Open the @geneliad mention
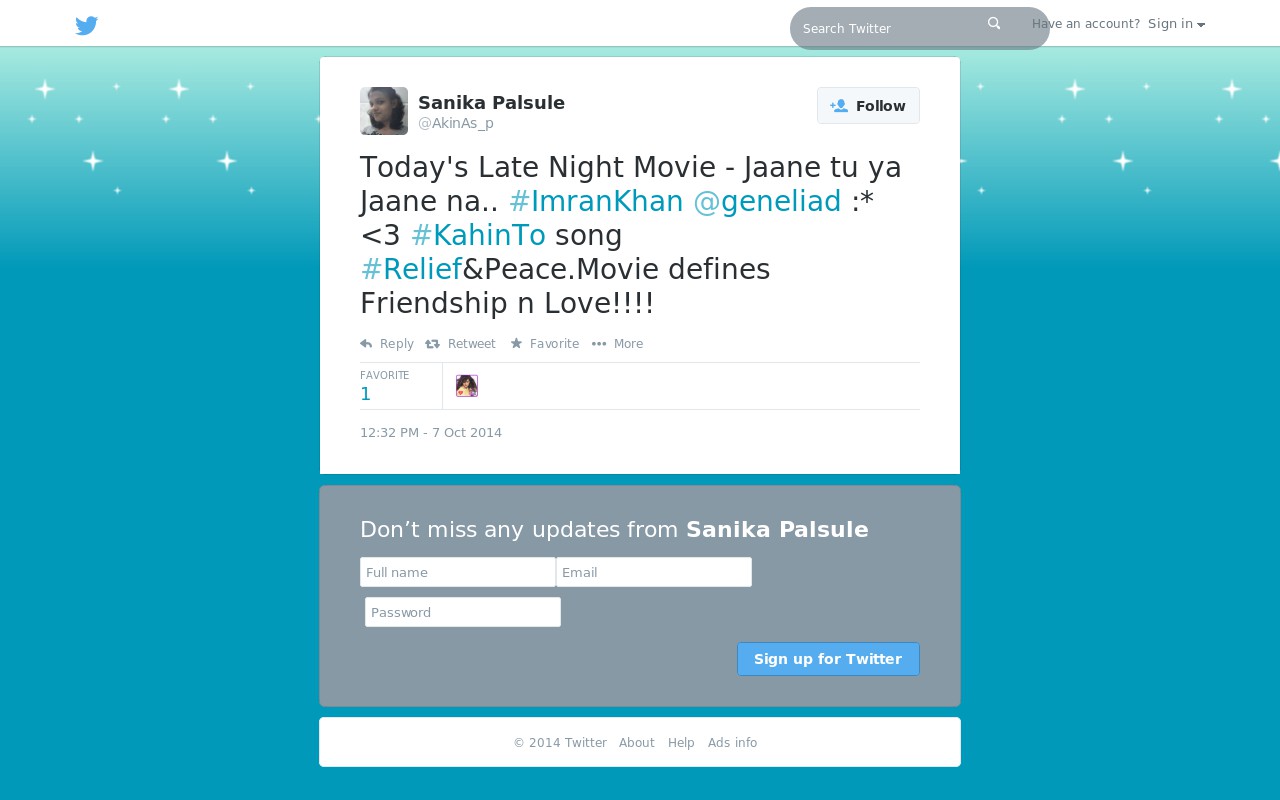 767,201
